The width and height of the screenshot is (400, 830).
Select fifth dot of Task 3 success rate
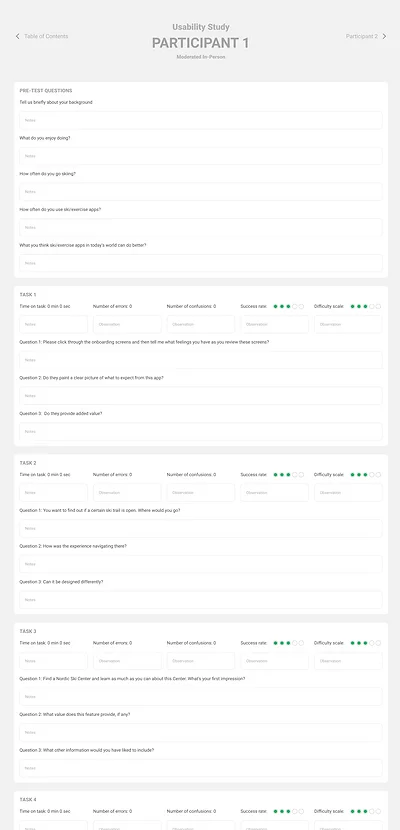click(301, 643)
